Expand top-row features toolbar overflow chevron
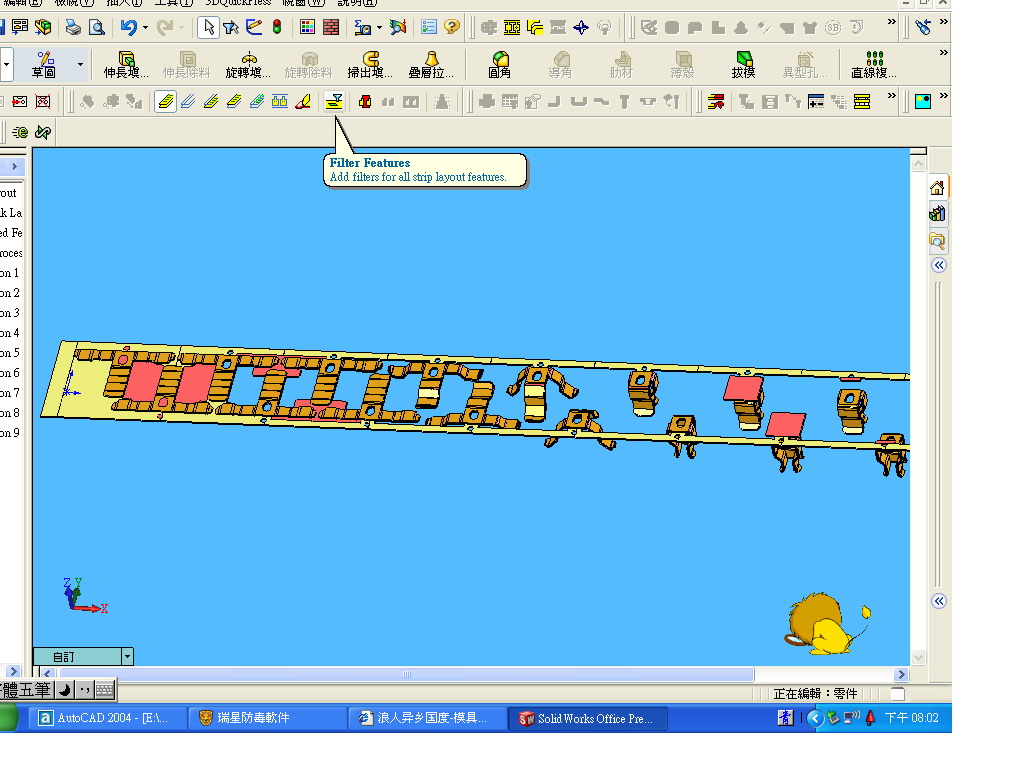The height and width of the screenshot is (768, 1024). click(891, 22)
